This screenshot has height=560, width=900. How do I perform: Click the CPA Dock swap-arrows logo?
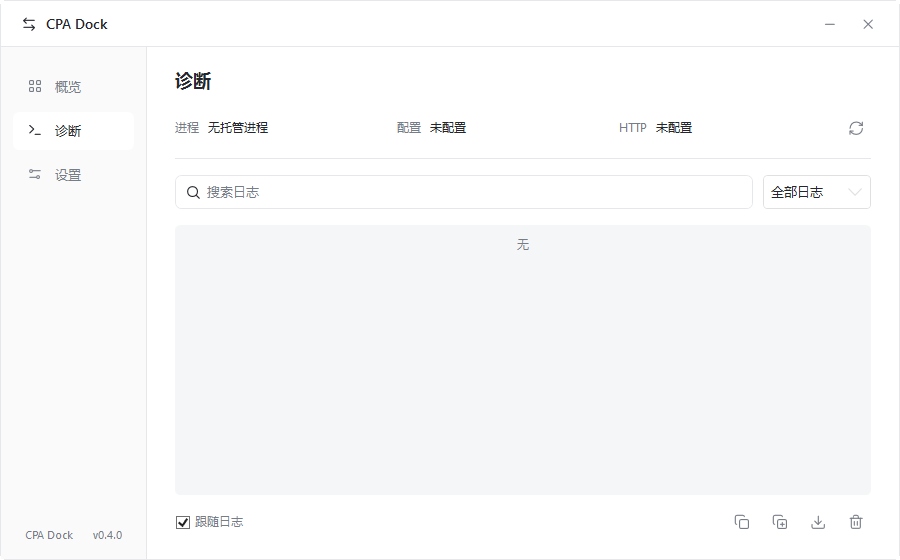click(x=29, y=24)
